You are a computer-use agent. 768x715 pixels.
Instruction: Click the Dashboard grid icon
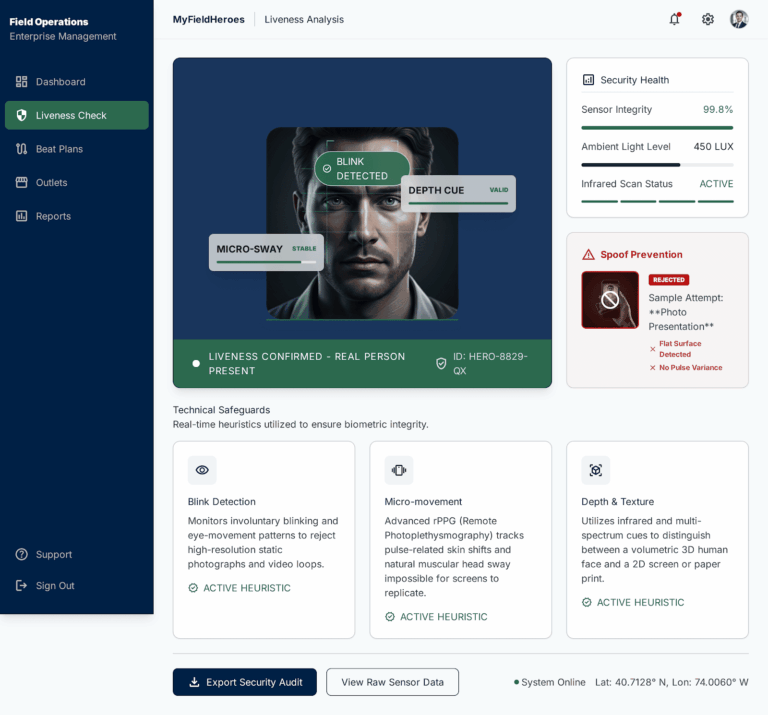(x=22, y=82)
